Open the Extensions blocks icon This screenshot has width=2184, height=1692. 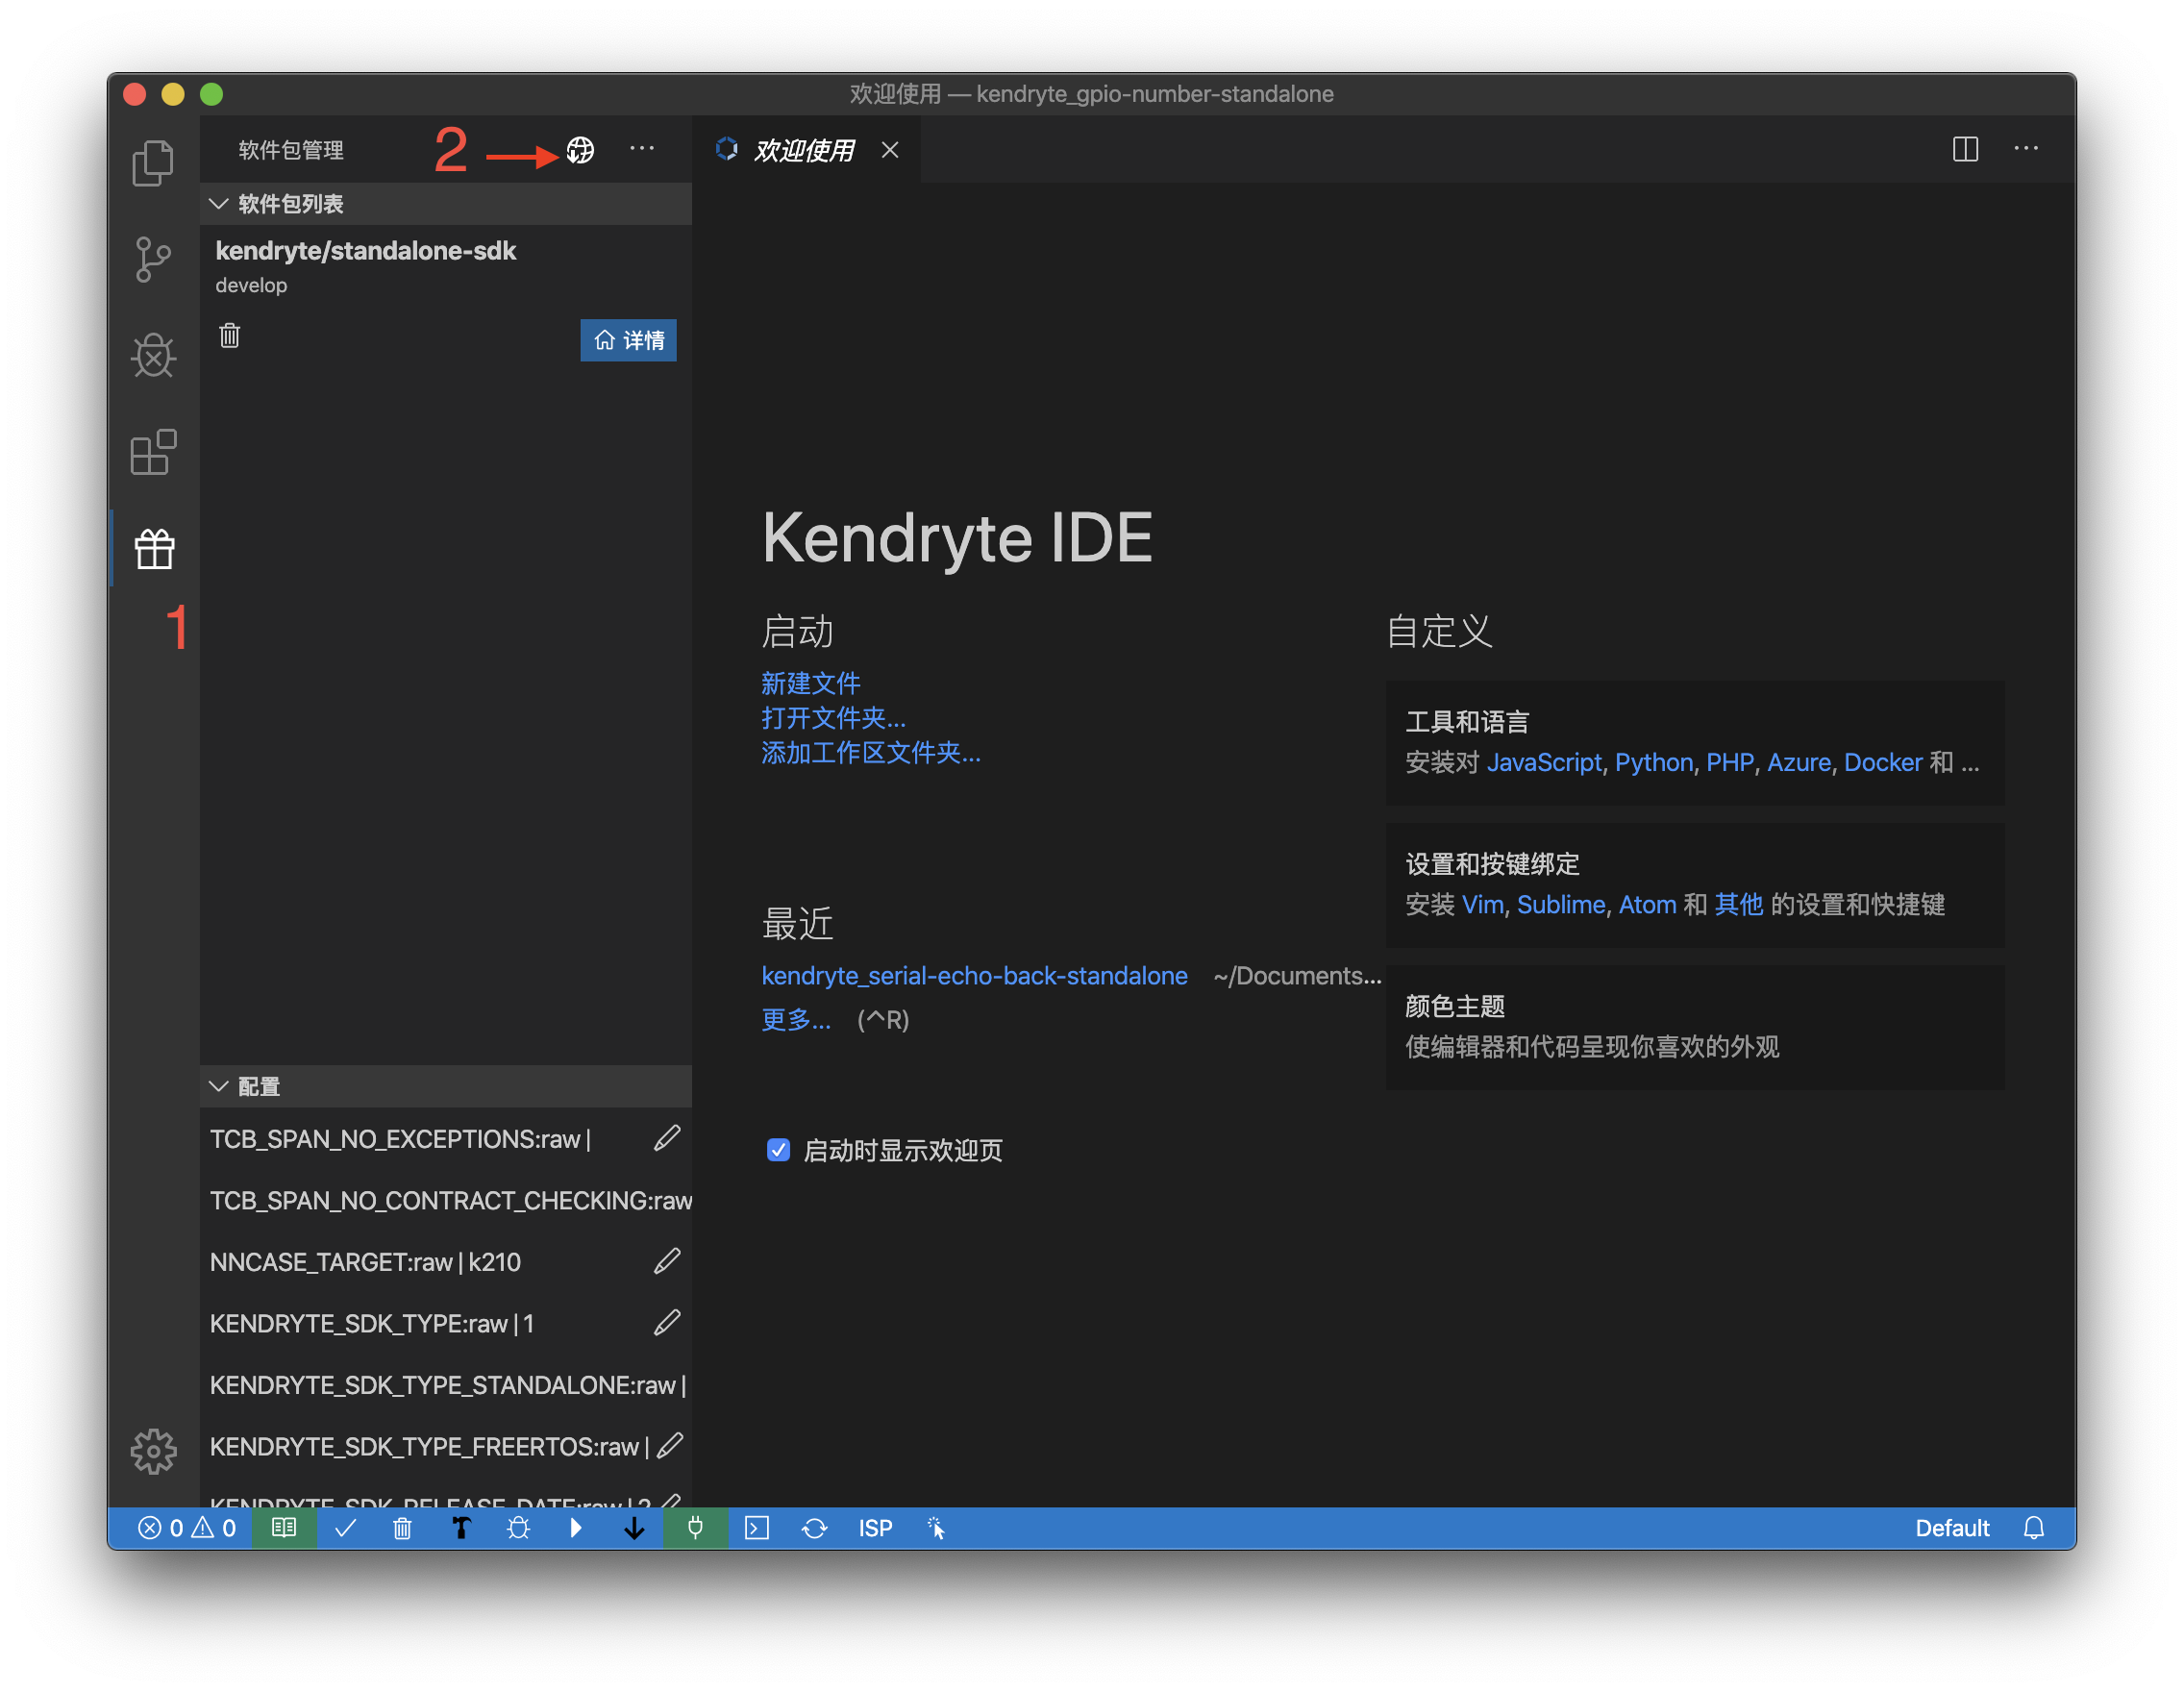click(153, 452)
